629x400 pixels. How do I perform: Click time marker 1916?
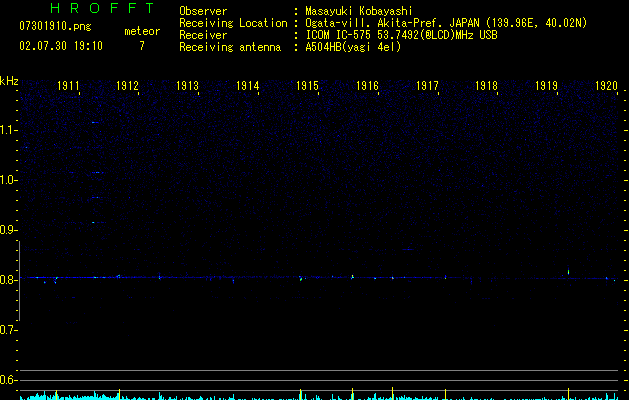click(367, 86)
